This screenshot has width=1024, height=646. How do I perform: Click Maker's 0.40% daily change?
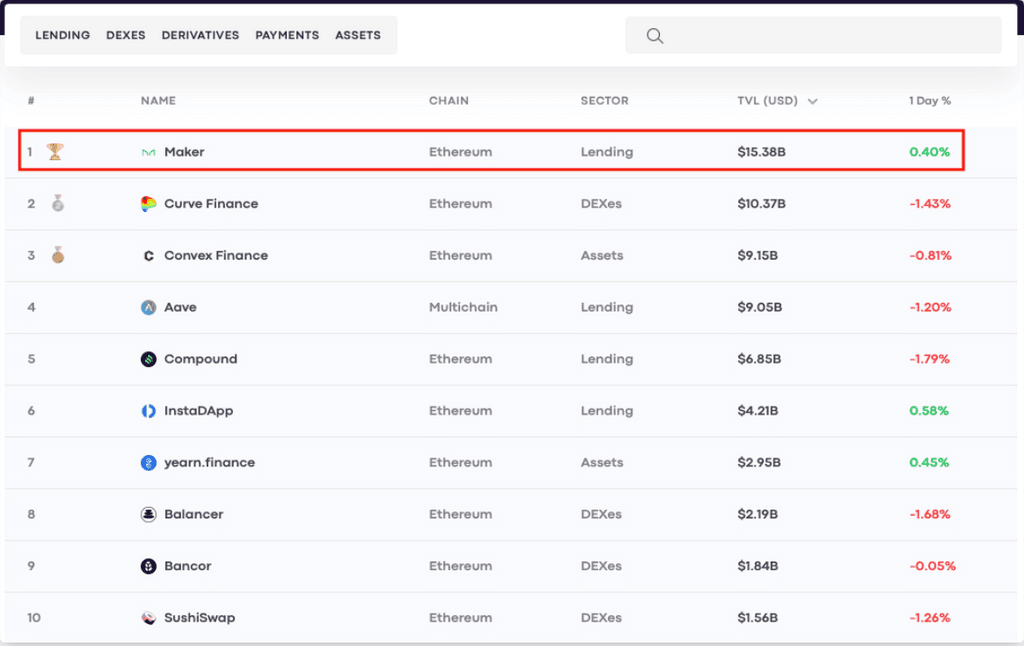929,152
